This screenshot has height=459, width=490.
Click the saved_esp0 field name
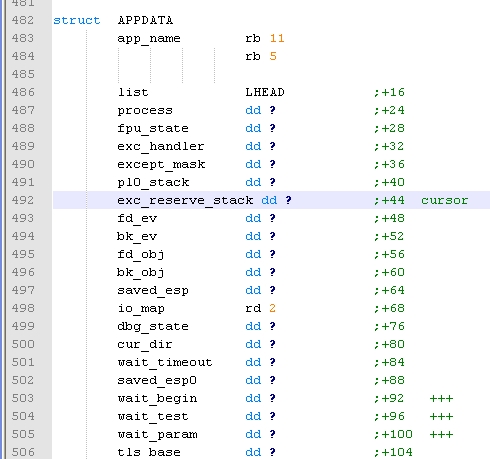pos(157,381)
